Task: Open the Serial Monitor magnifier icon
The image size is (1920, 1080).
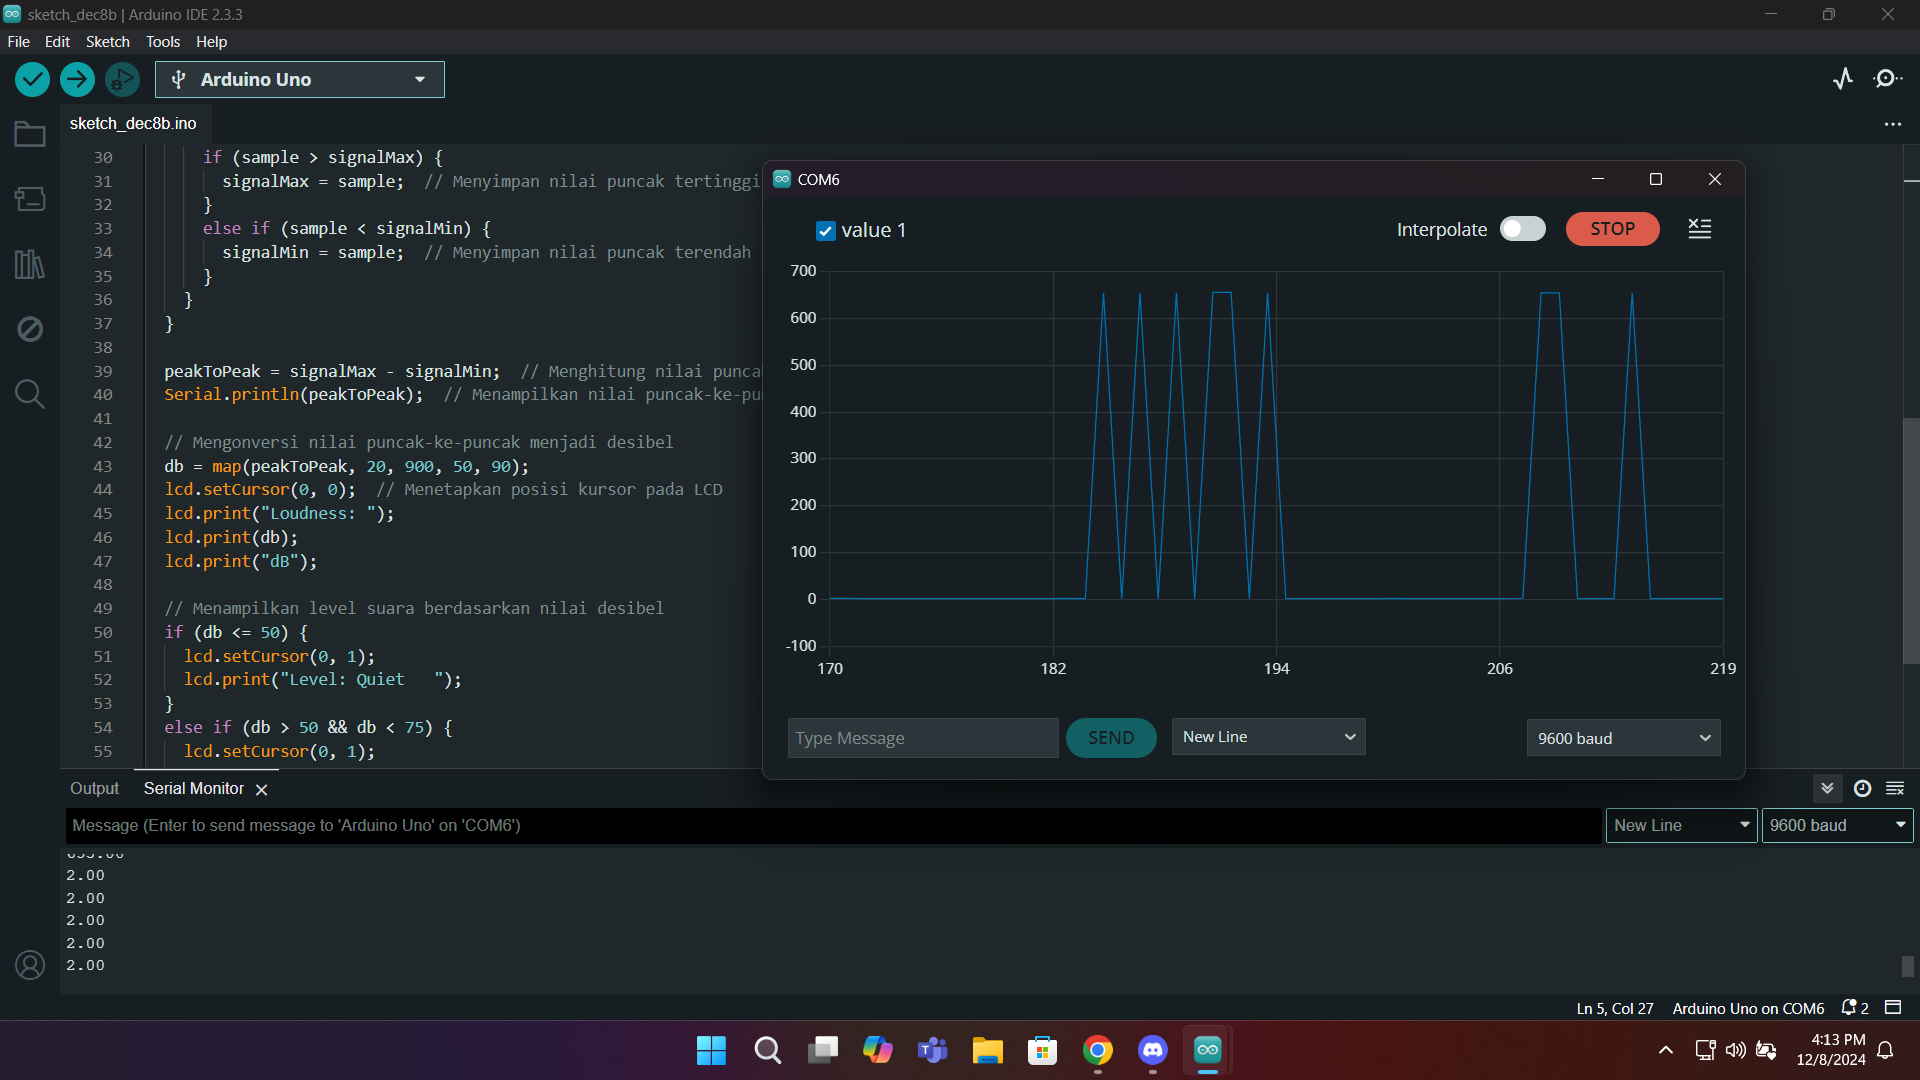Action: pyautogui.click(x=1887, y=79)
